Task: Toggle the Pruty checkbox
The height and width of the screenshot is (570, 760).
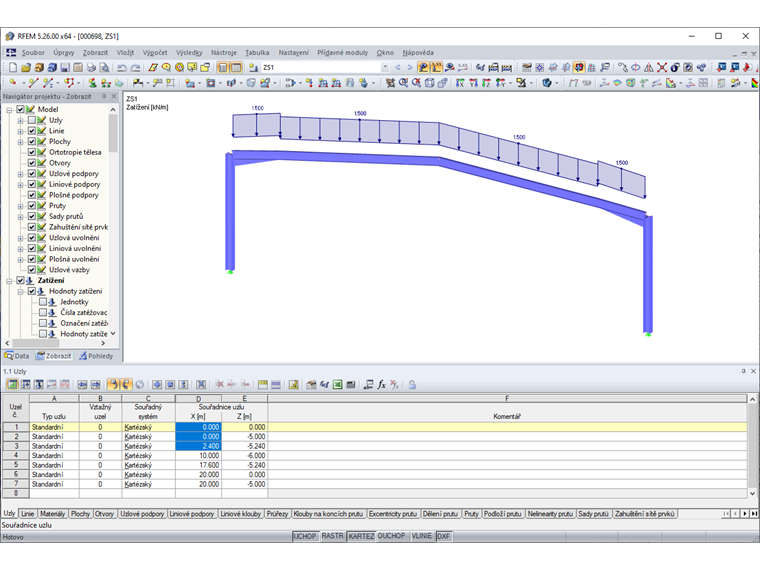Action: tap(32, 206)
